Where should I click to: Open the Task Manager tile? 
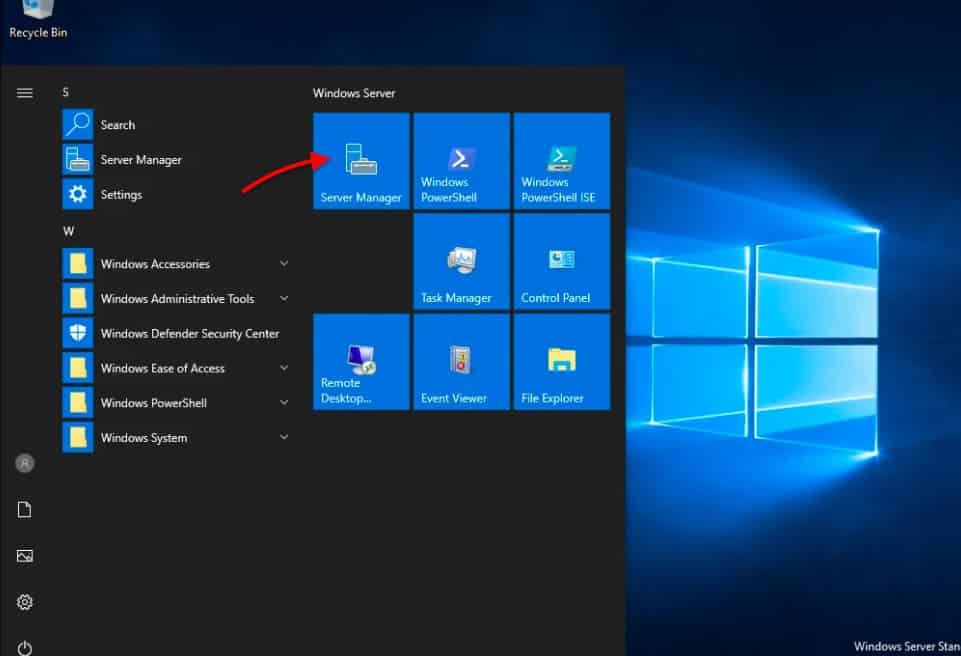[462, 261]
